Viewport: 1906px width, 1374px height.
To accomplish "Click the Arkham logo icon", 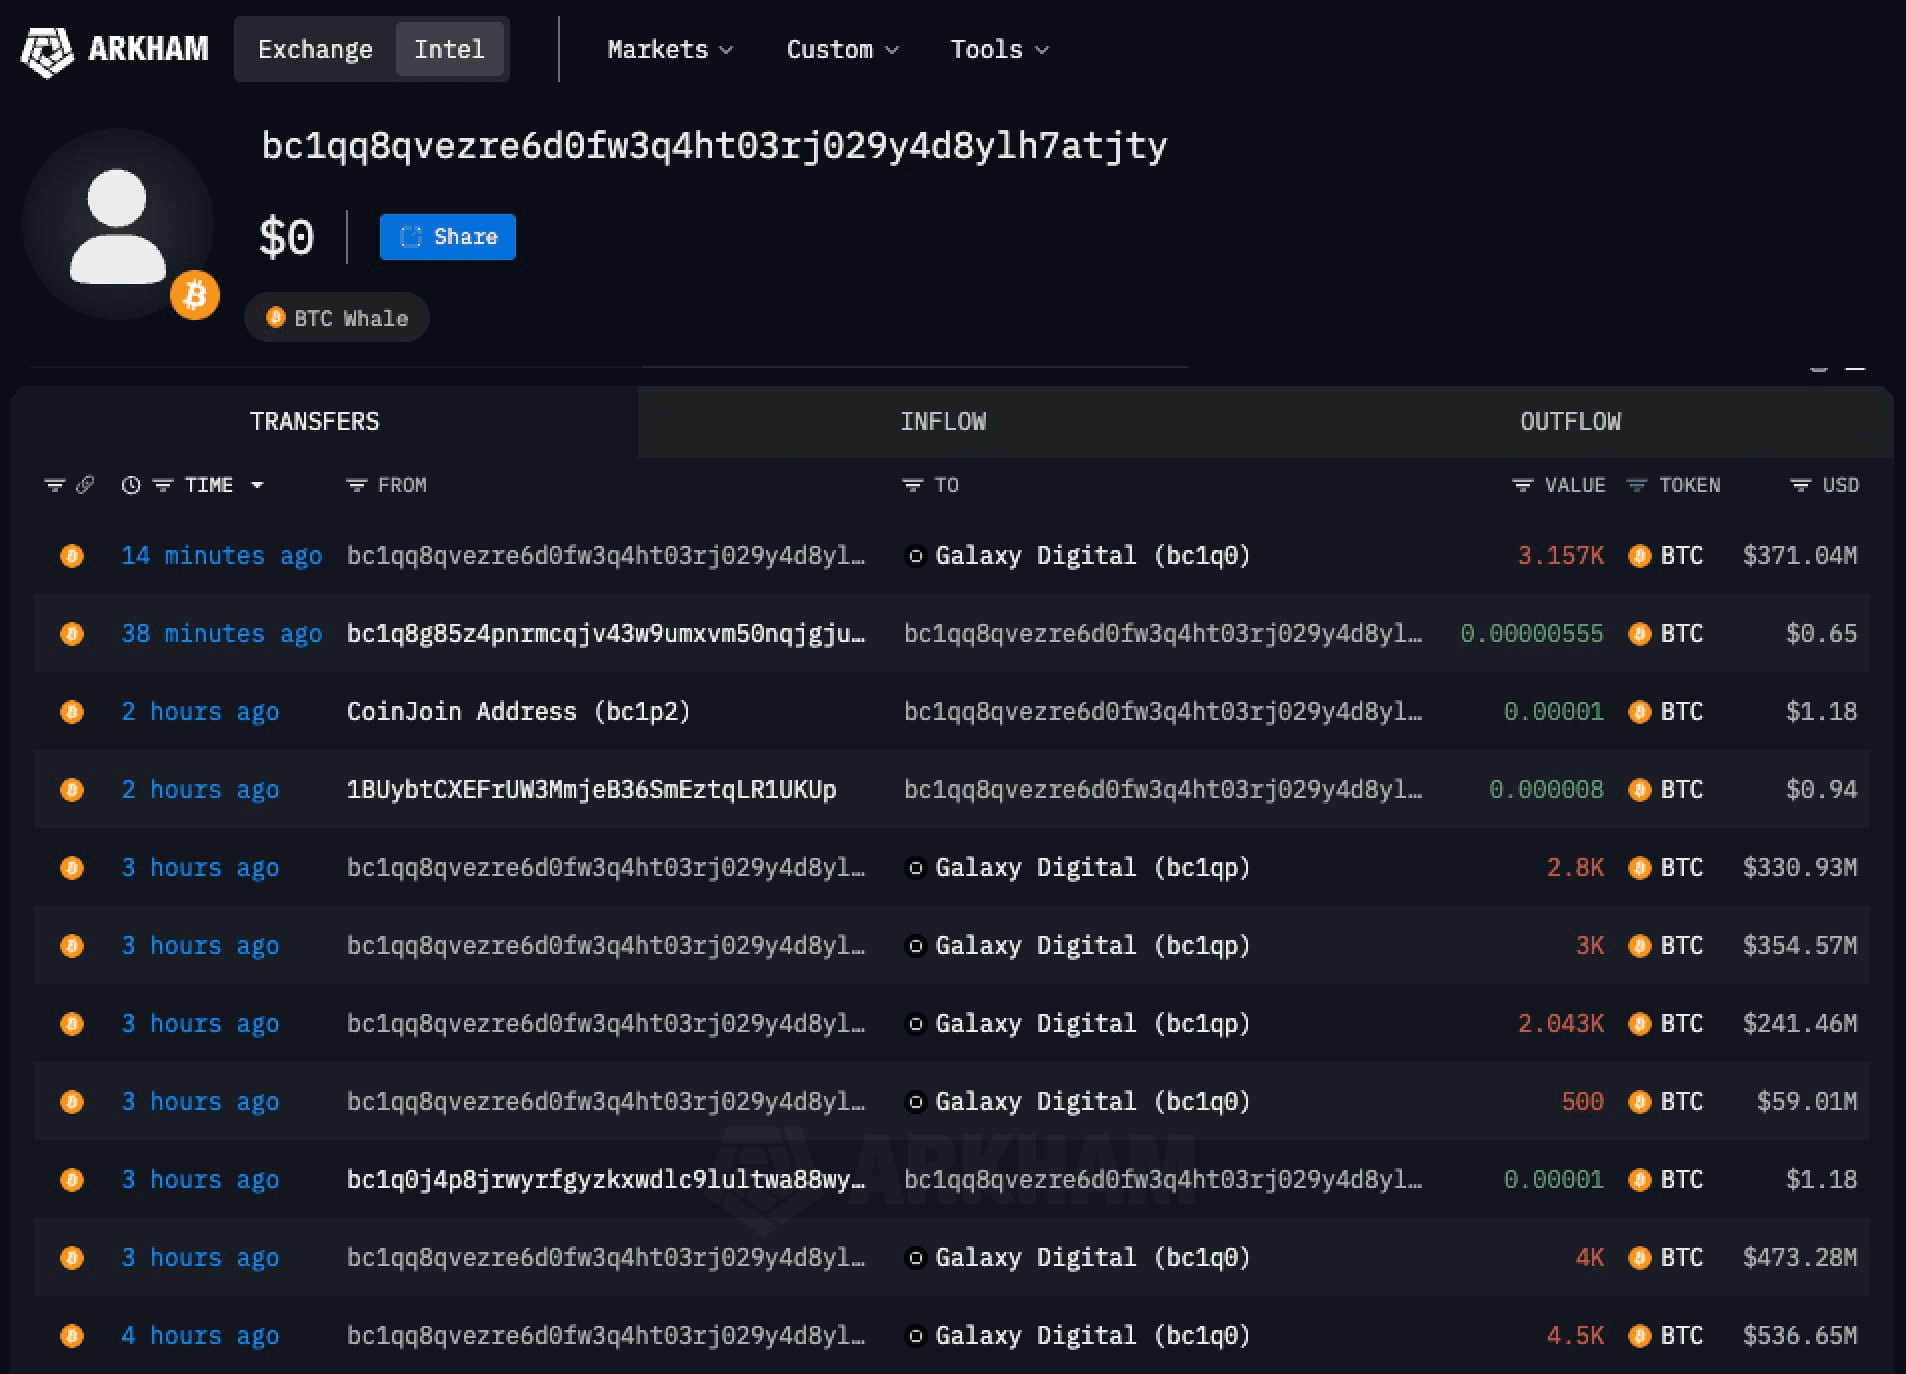I will coord(47,50).
